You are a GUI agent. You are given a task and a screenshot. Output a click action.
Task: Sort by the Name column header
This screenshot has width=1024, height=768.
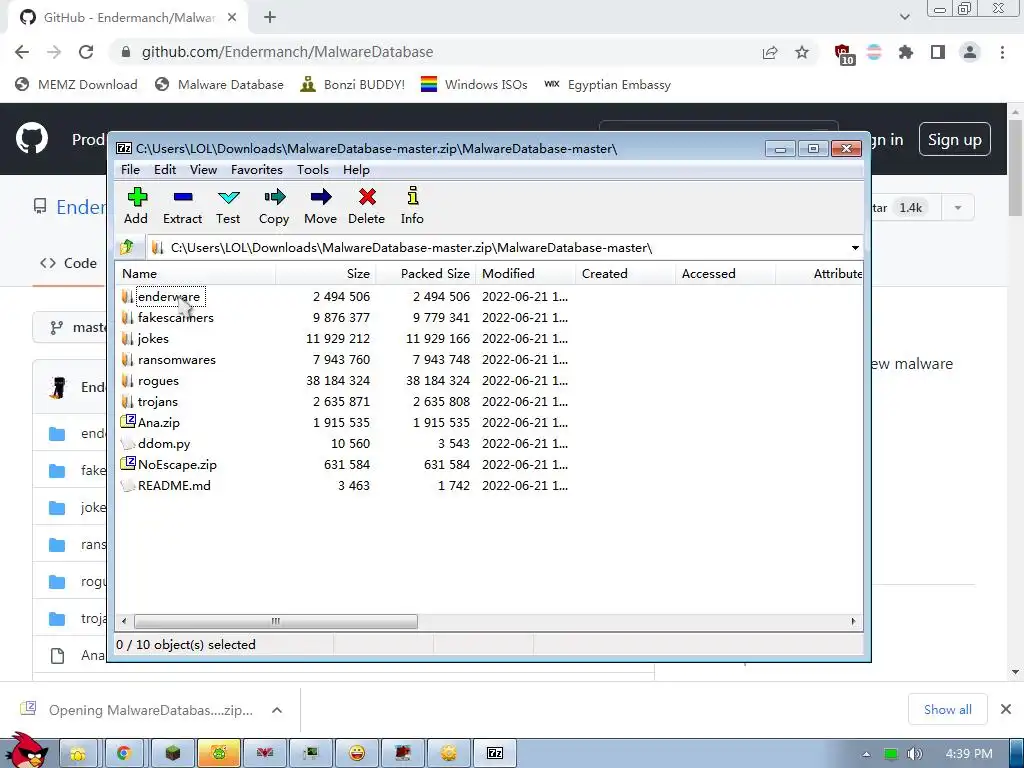tap(195, 274)
